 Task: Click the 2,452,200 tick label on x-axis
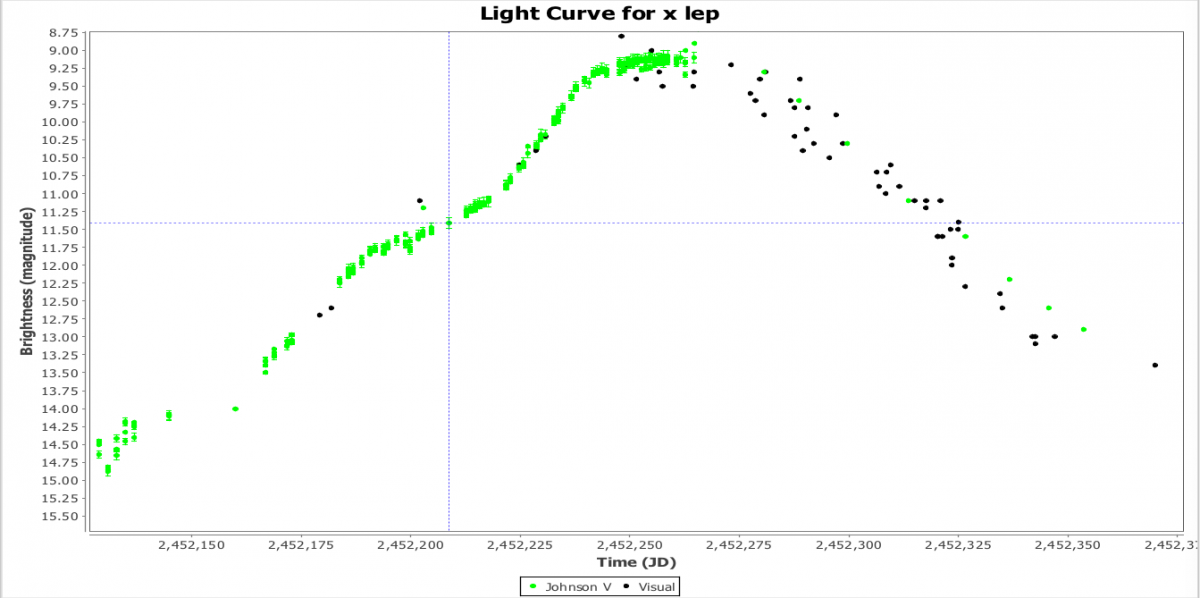click(x=410, y=545)
